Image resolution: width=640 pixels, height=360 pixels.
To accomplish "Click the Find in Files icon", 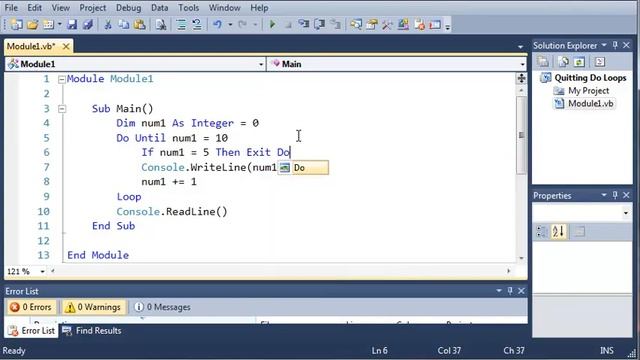I will point(161,25).
